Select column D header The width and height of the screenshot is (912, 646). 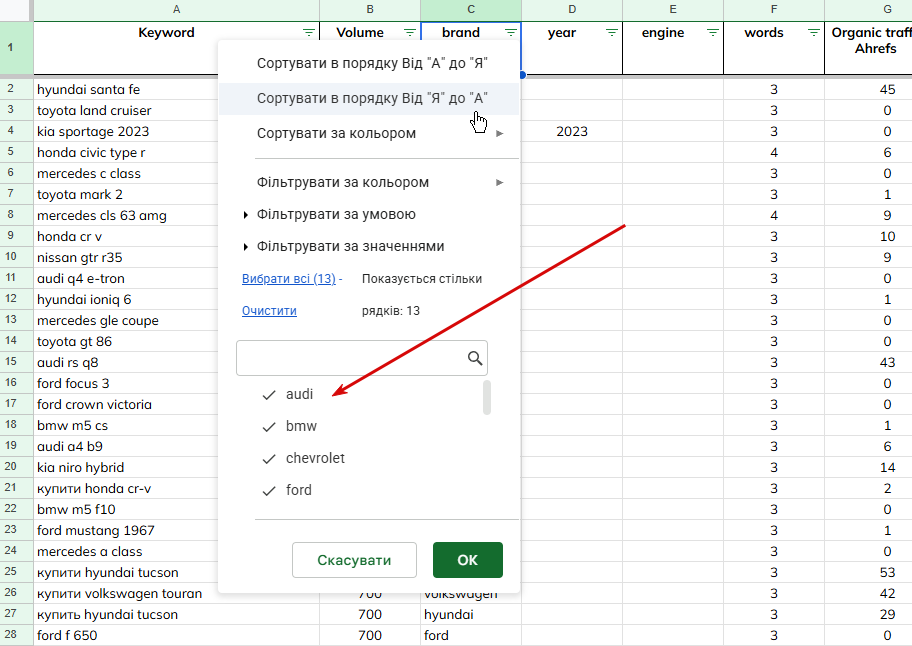pos(572,9)
